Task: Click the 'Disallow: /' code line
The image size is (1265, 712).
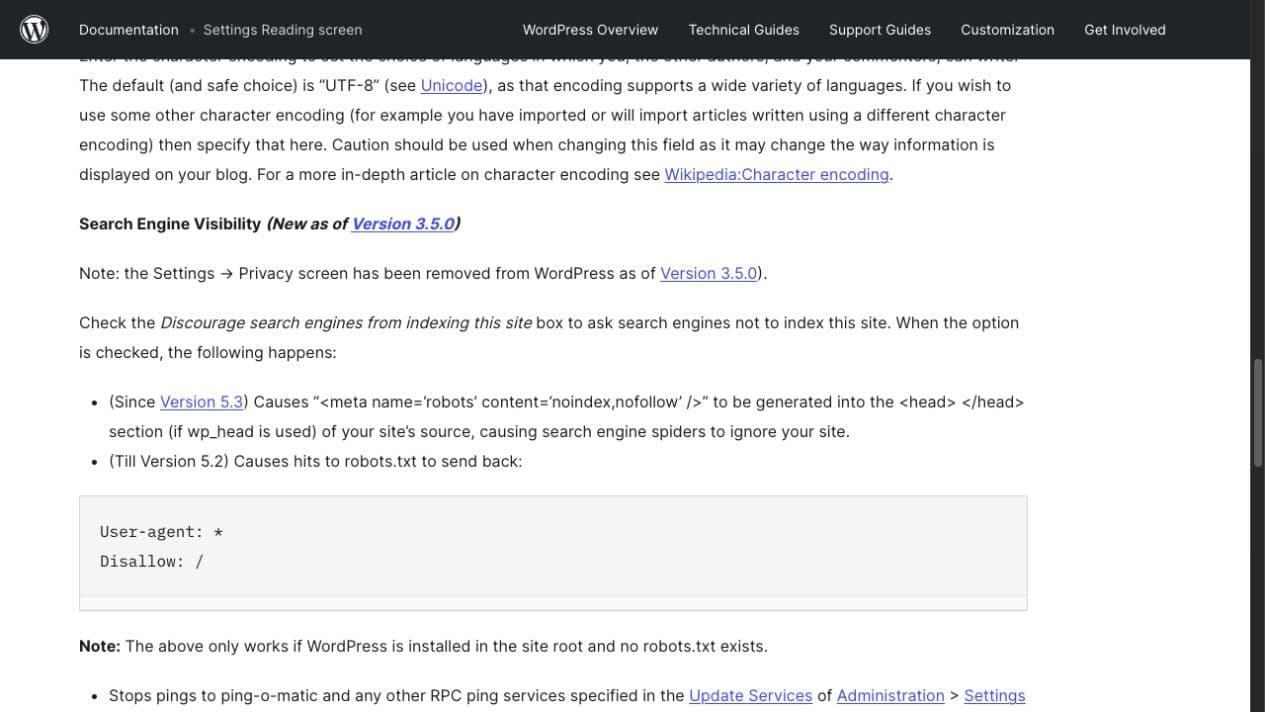Action: tap(151, 562)
